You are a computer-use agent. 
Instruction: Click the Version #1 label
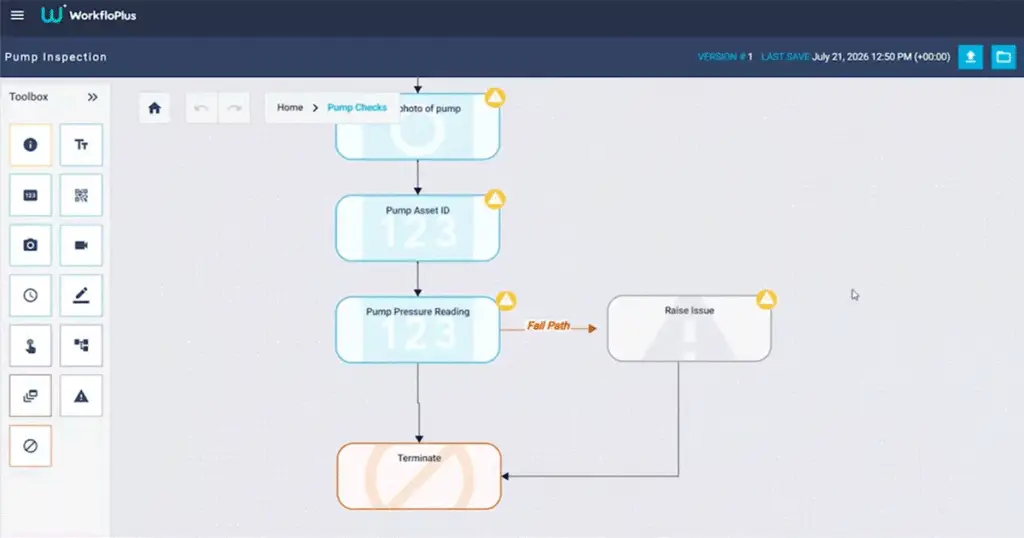(x=725, y=57)
